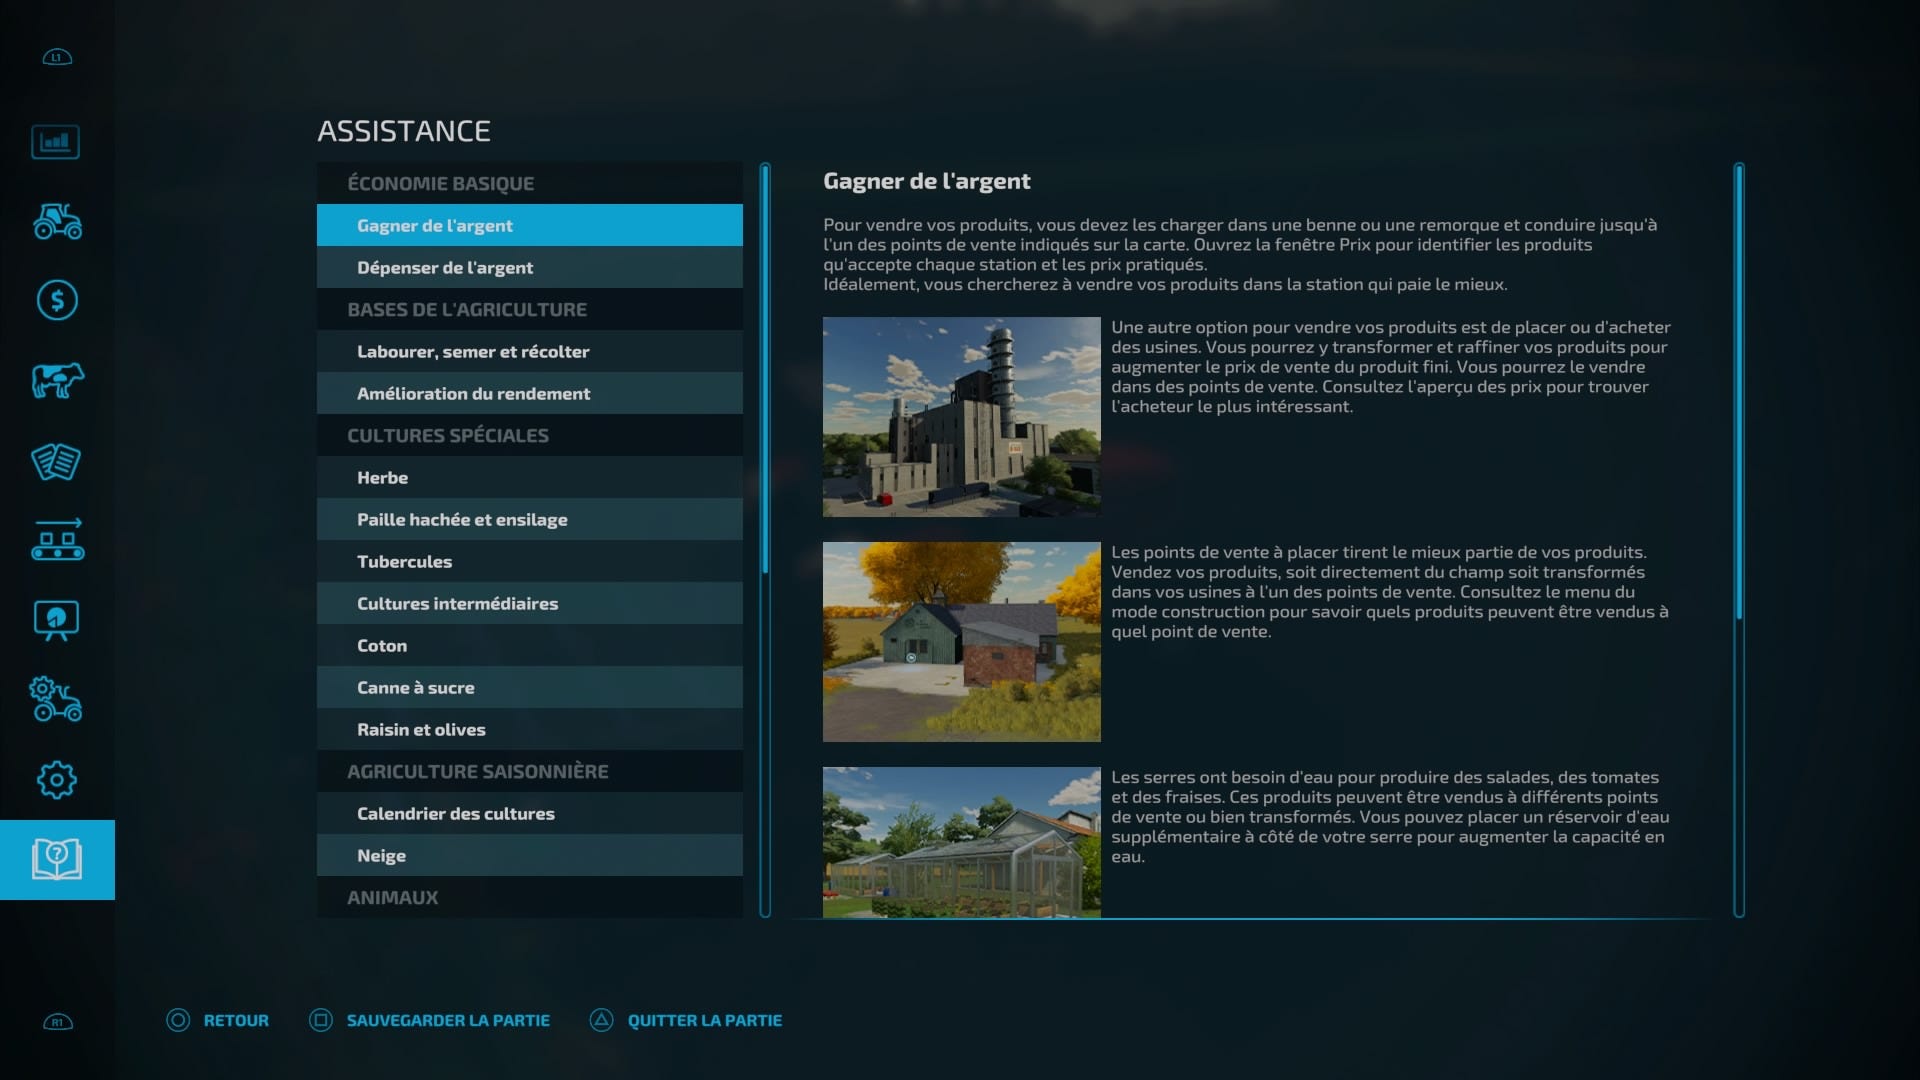
Task: Open the Dépenser de l'argent topic
Action: coord(530,267)
